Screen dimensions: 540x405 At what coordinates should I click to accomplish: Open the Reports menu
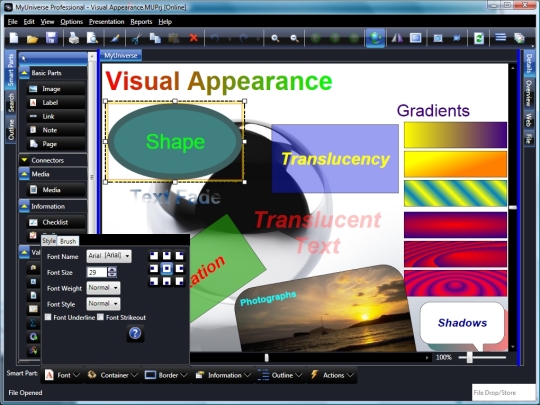tap(141, 22)
